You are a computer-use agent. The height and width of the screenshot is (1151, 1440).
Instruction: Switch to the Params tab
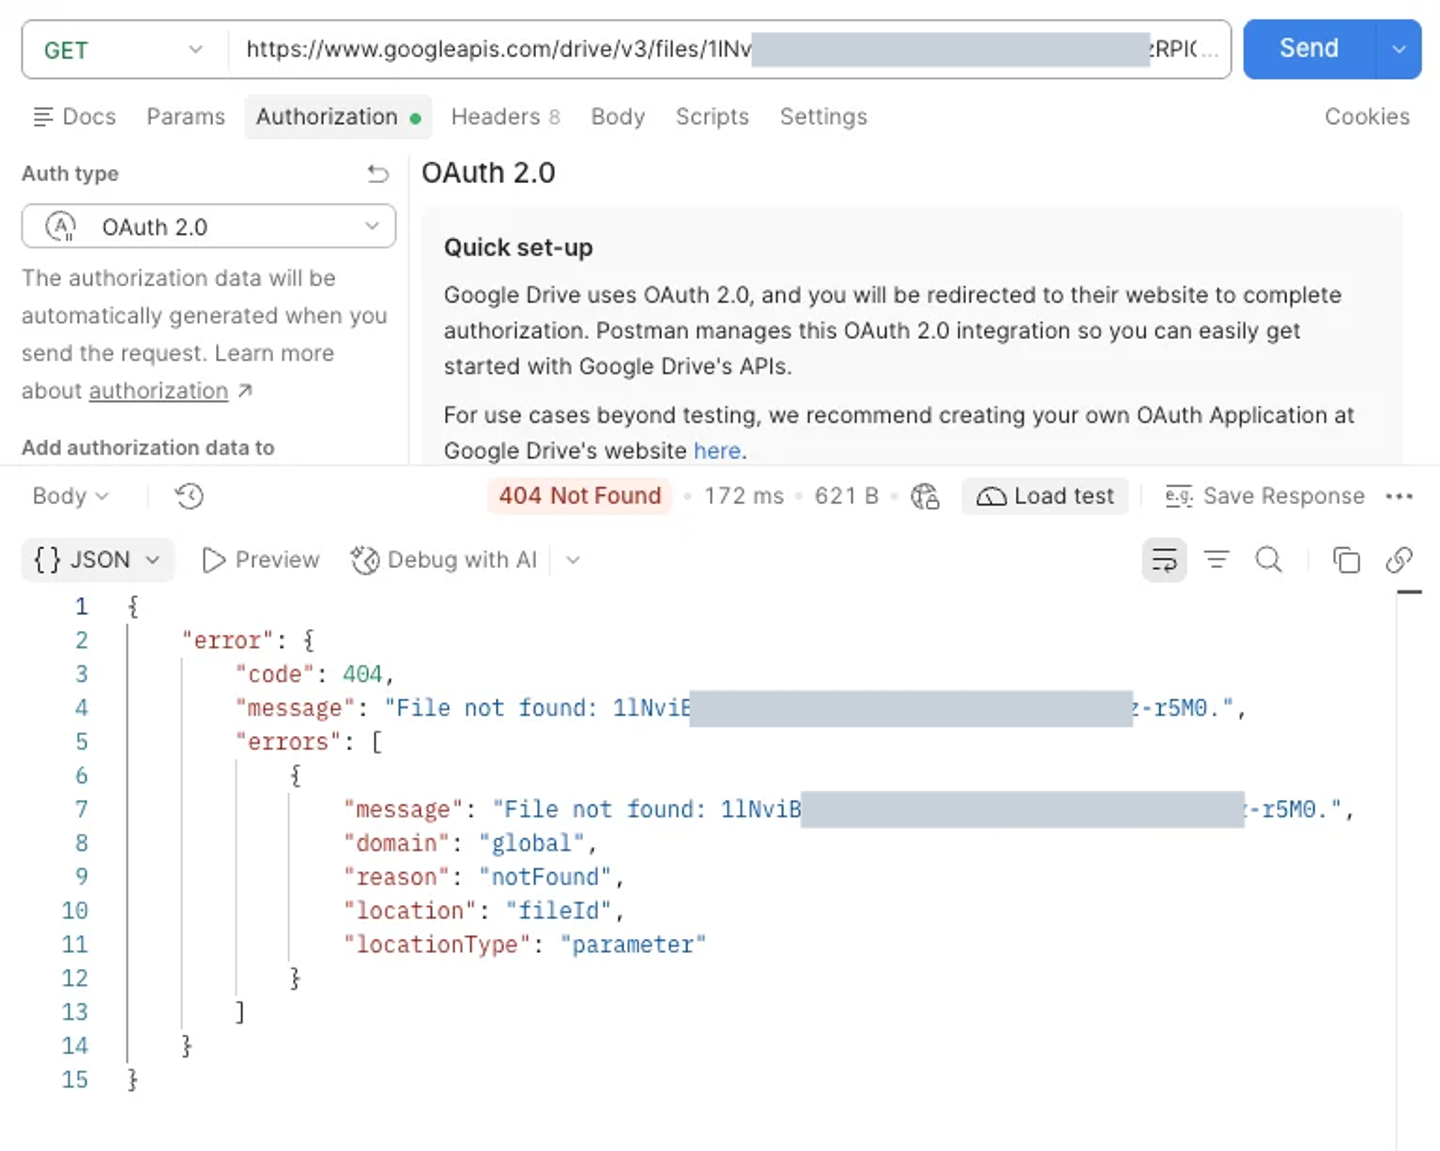pyautogui.click(x=186, y=117)
